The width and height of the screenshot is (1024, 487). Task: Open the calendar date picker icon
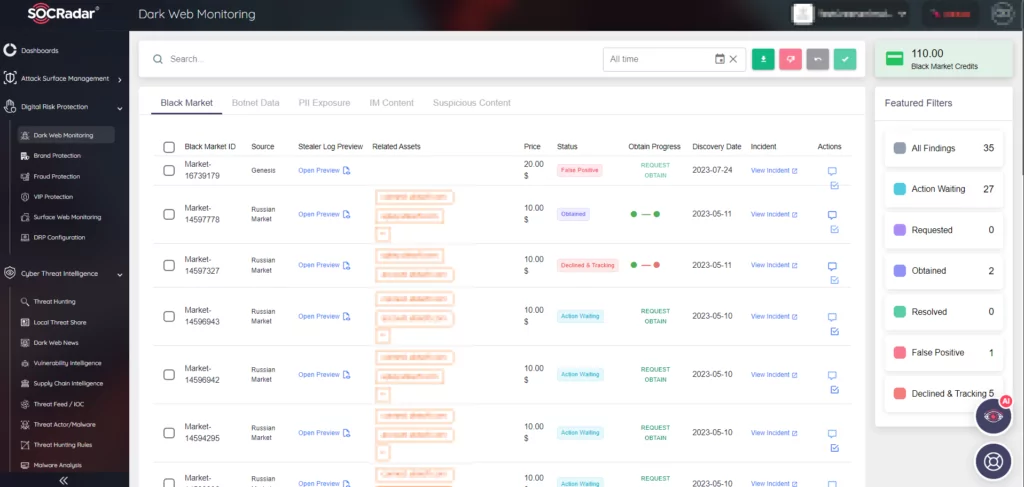tap(720, 59)
